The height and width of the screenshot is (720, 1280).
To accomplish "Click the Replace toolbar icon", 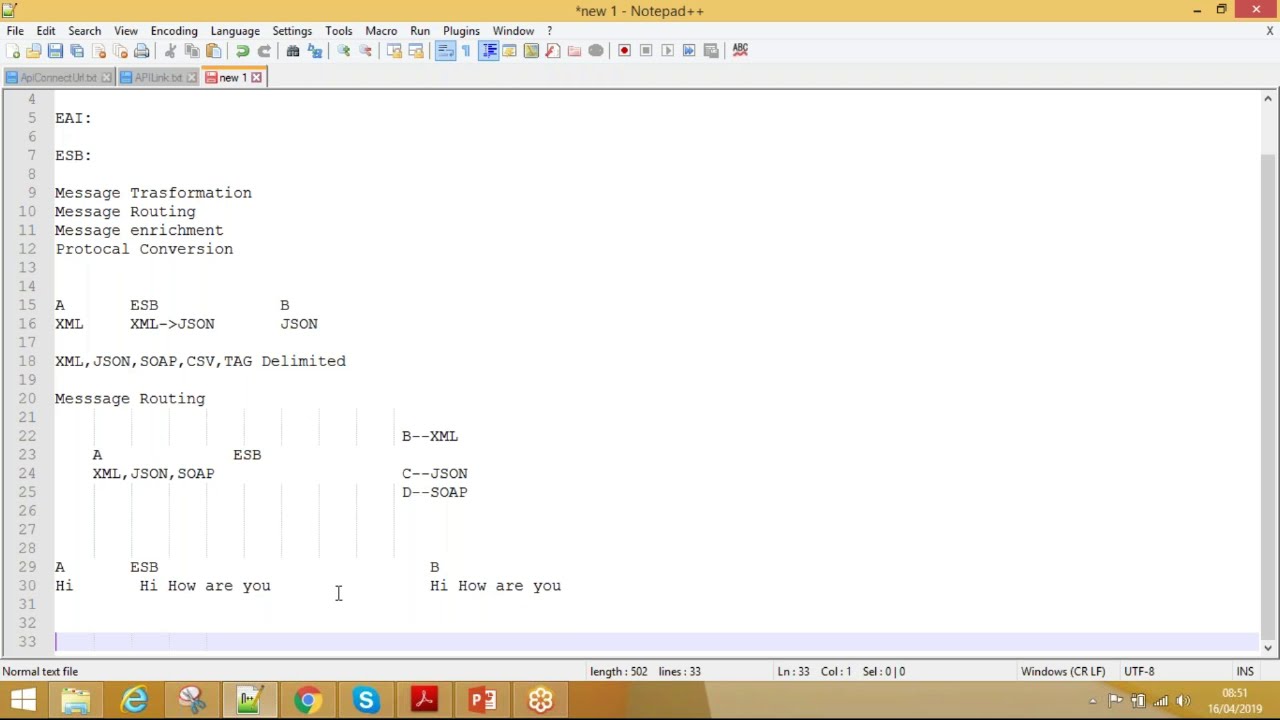I will [x=315, y=50].
